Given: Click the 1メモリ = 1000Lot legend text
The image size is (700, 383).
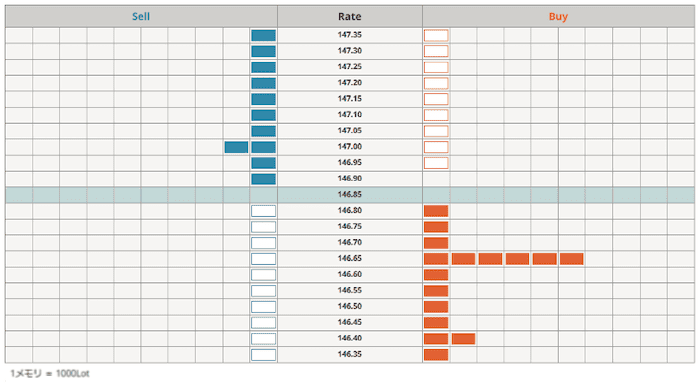Looking at the screenshot, I should tap(50, 373).
